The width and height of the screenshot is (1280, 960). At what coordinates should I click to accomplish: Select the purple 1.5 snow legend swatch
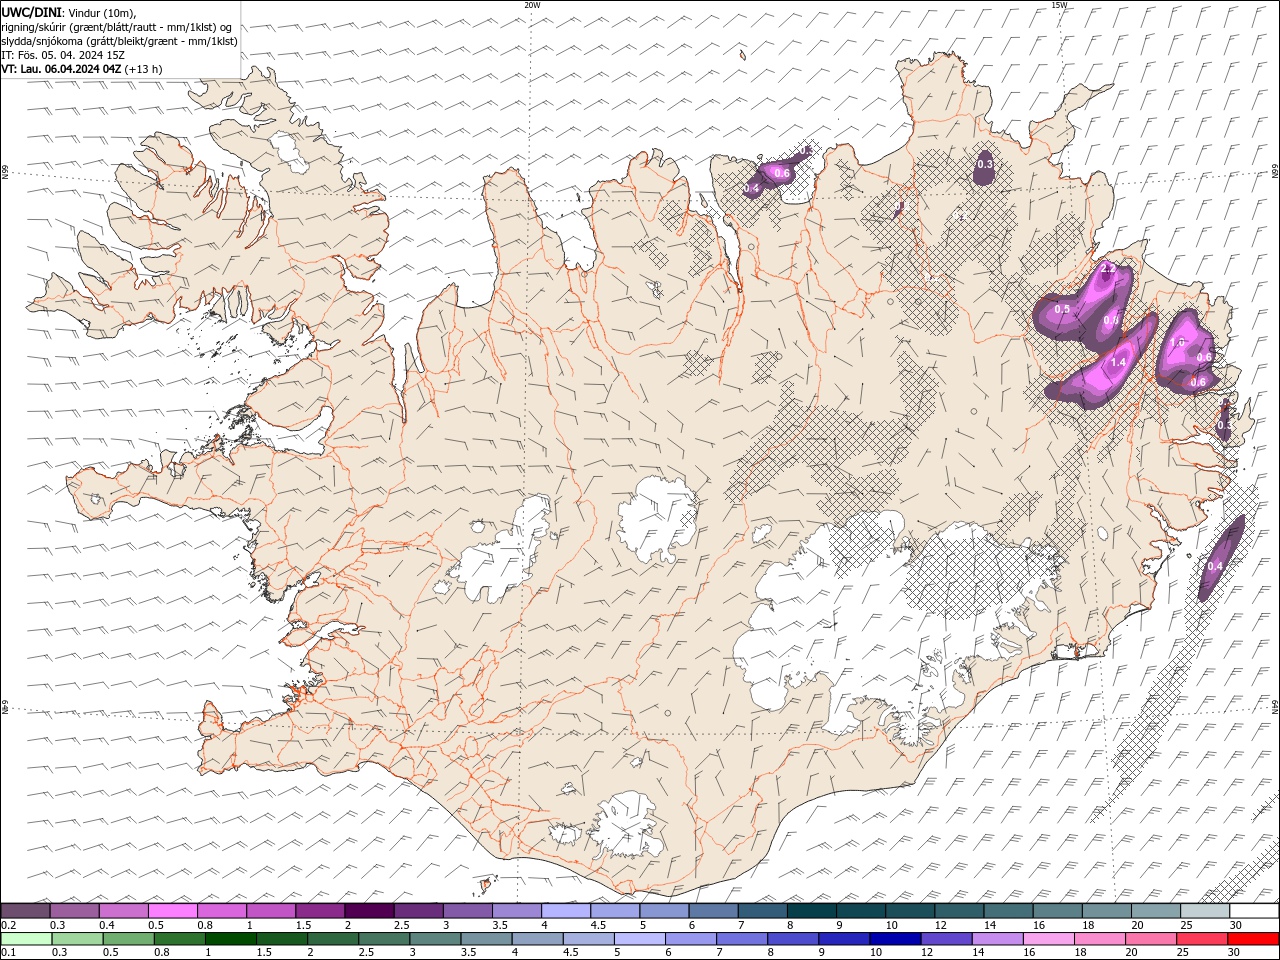pyautogui.click(x=320, y=911)
